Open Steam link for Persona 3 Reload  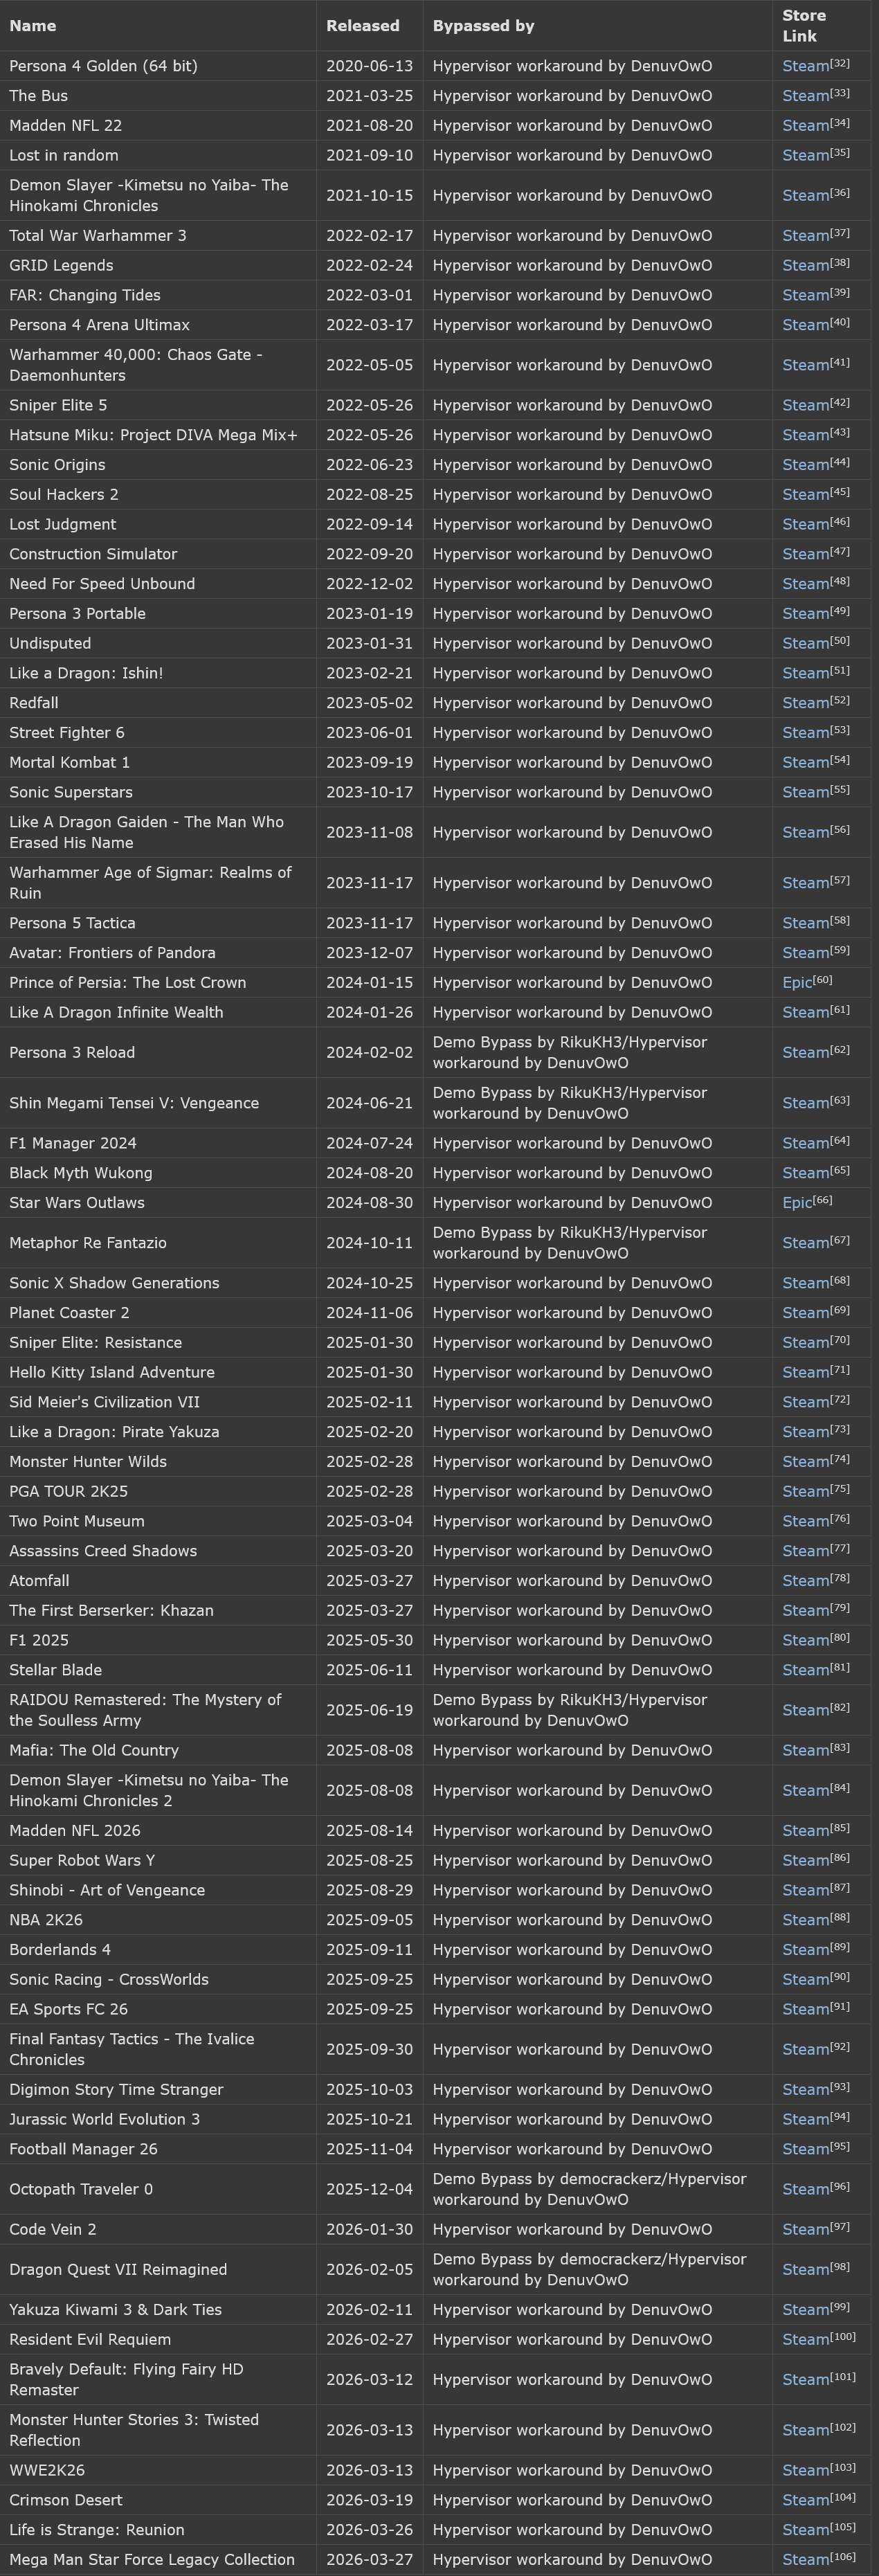pyautogui.click(x=805, y=1053)
